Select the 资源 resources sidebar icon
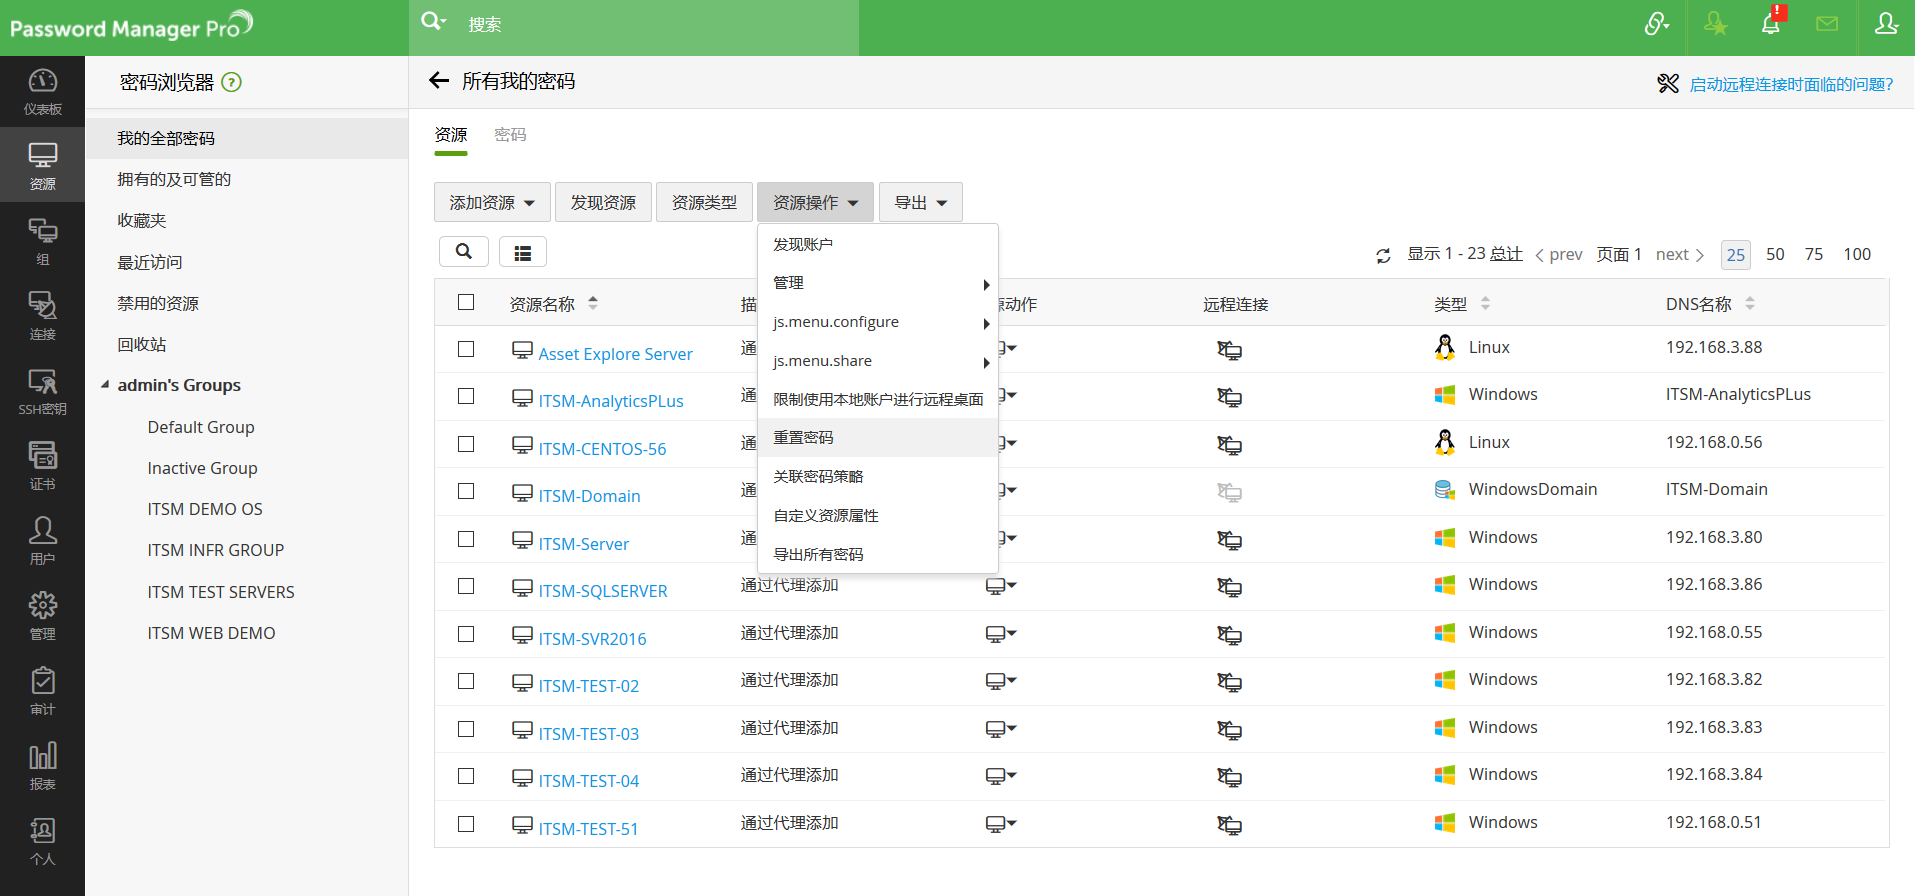Image resolution: width=1915 pixels, height=896 pixels. (x=42, y=165)
